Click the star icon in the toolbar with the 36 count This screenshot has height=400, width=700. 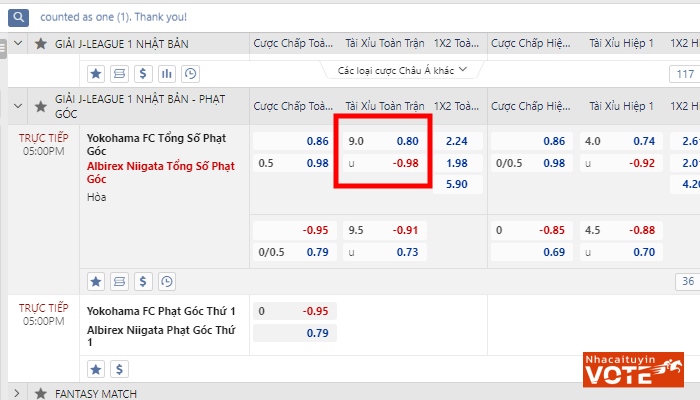pyautogui.click(x=96, y=282)
